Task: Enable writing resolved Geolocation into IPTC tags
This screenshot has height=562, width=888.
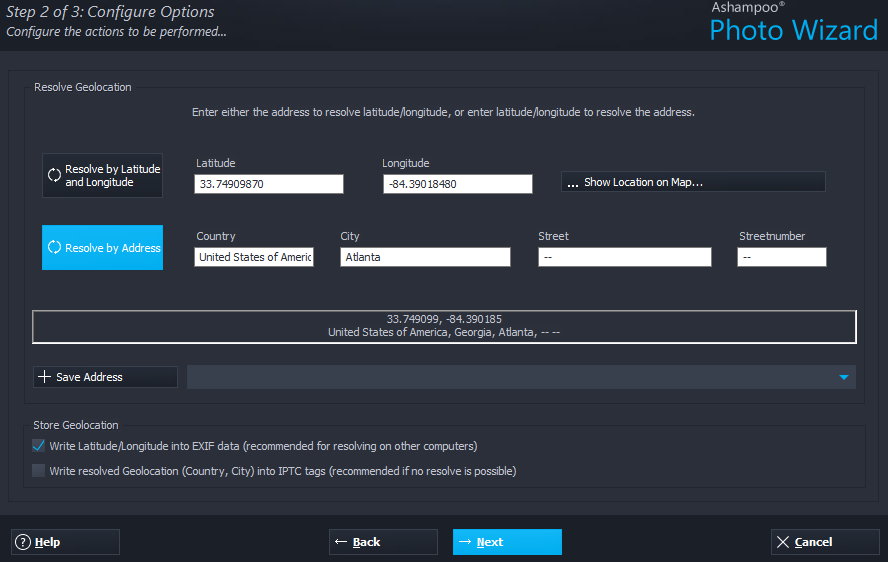Action: (x=39, y=471)
